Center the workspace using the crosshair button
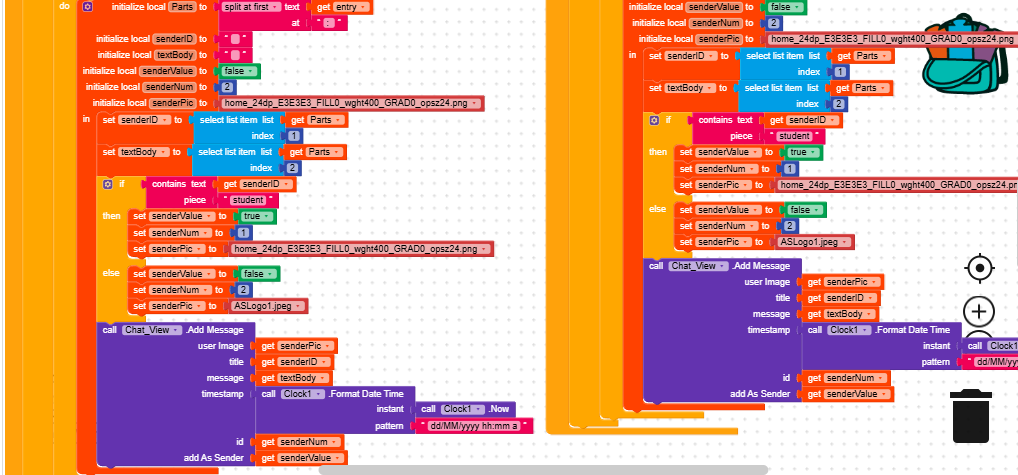Viewport: 1018px width, 475px height. [979, 268]
